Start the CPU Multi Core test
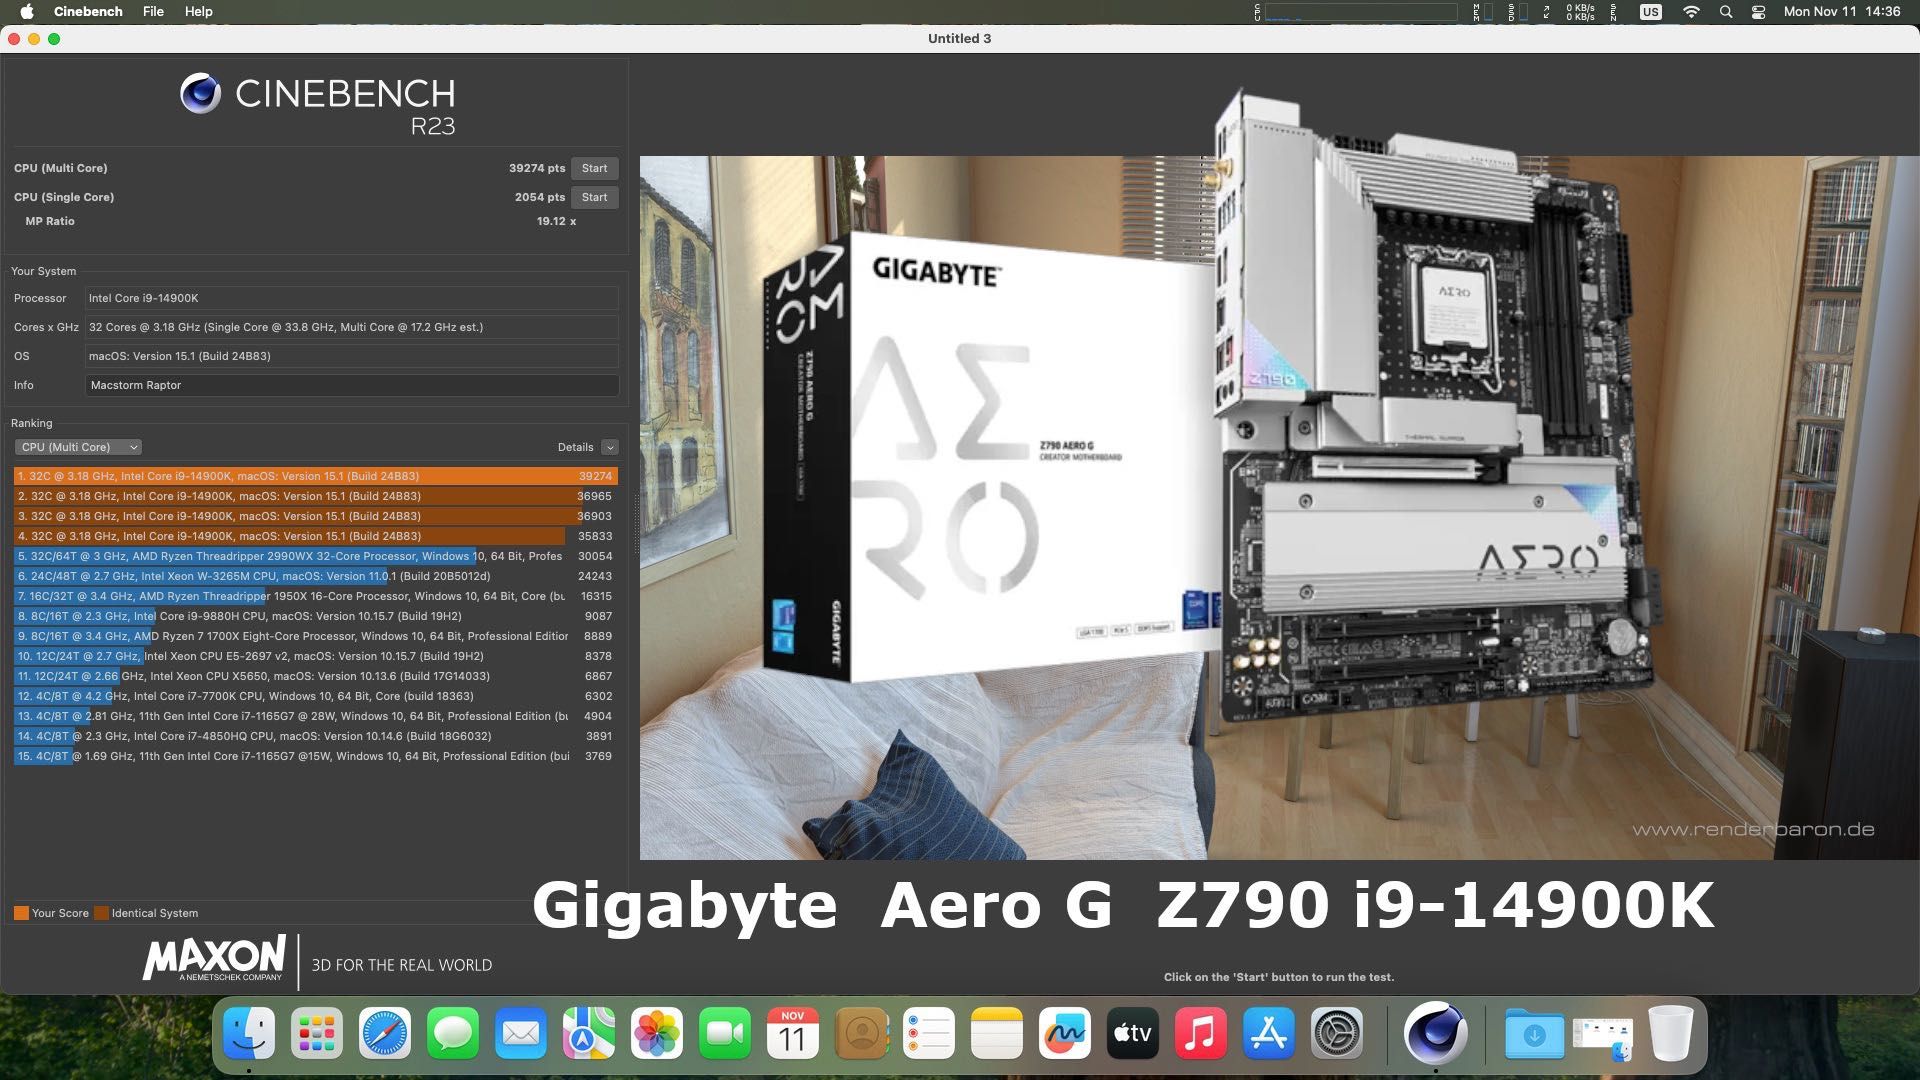Screen dimensions: 1920x1080 click(594, 168)
